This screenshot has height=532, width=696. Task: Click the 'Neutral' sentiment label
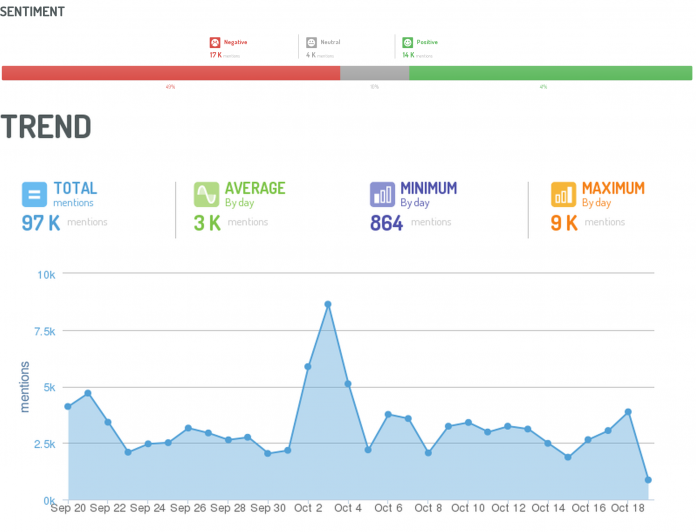[330, 42]
